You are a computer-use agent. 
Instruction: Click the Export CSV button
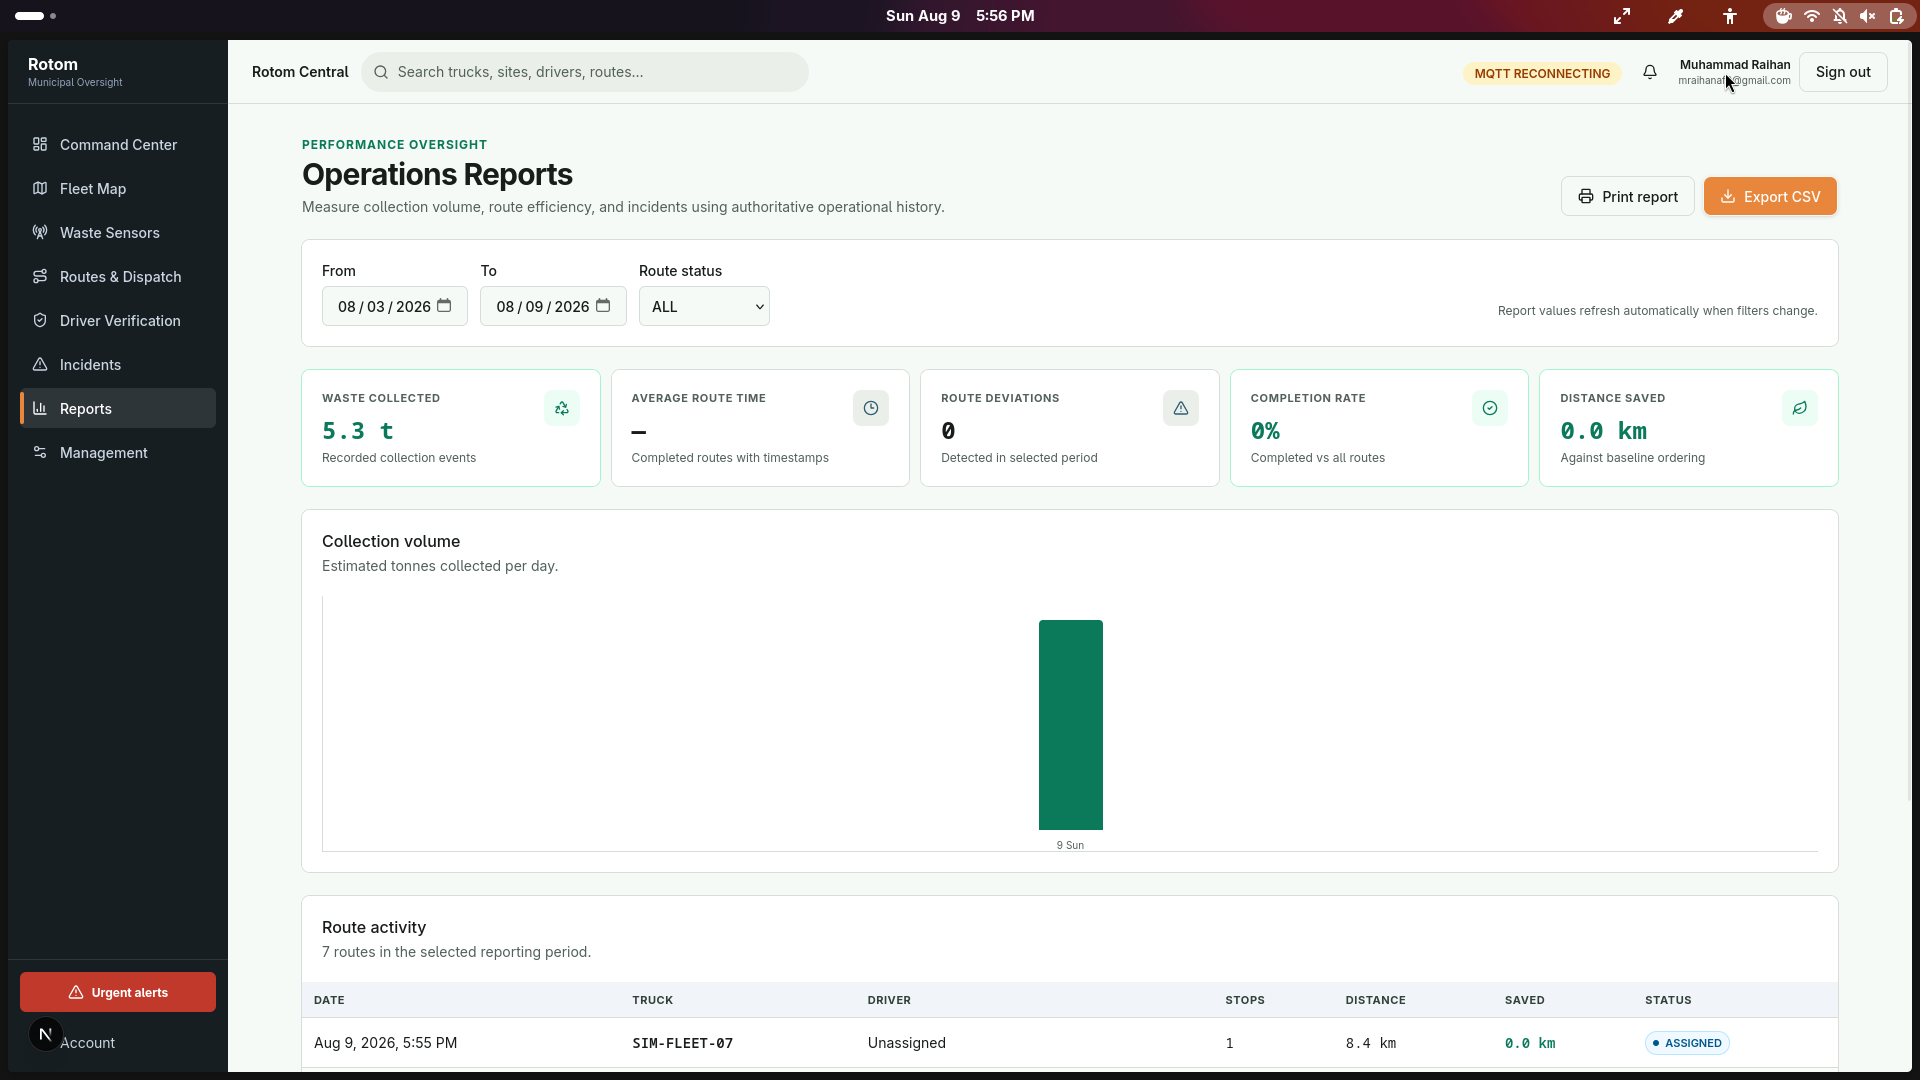click(x=1770, y=196)
